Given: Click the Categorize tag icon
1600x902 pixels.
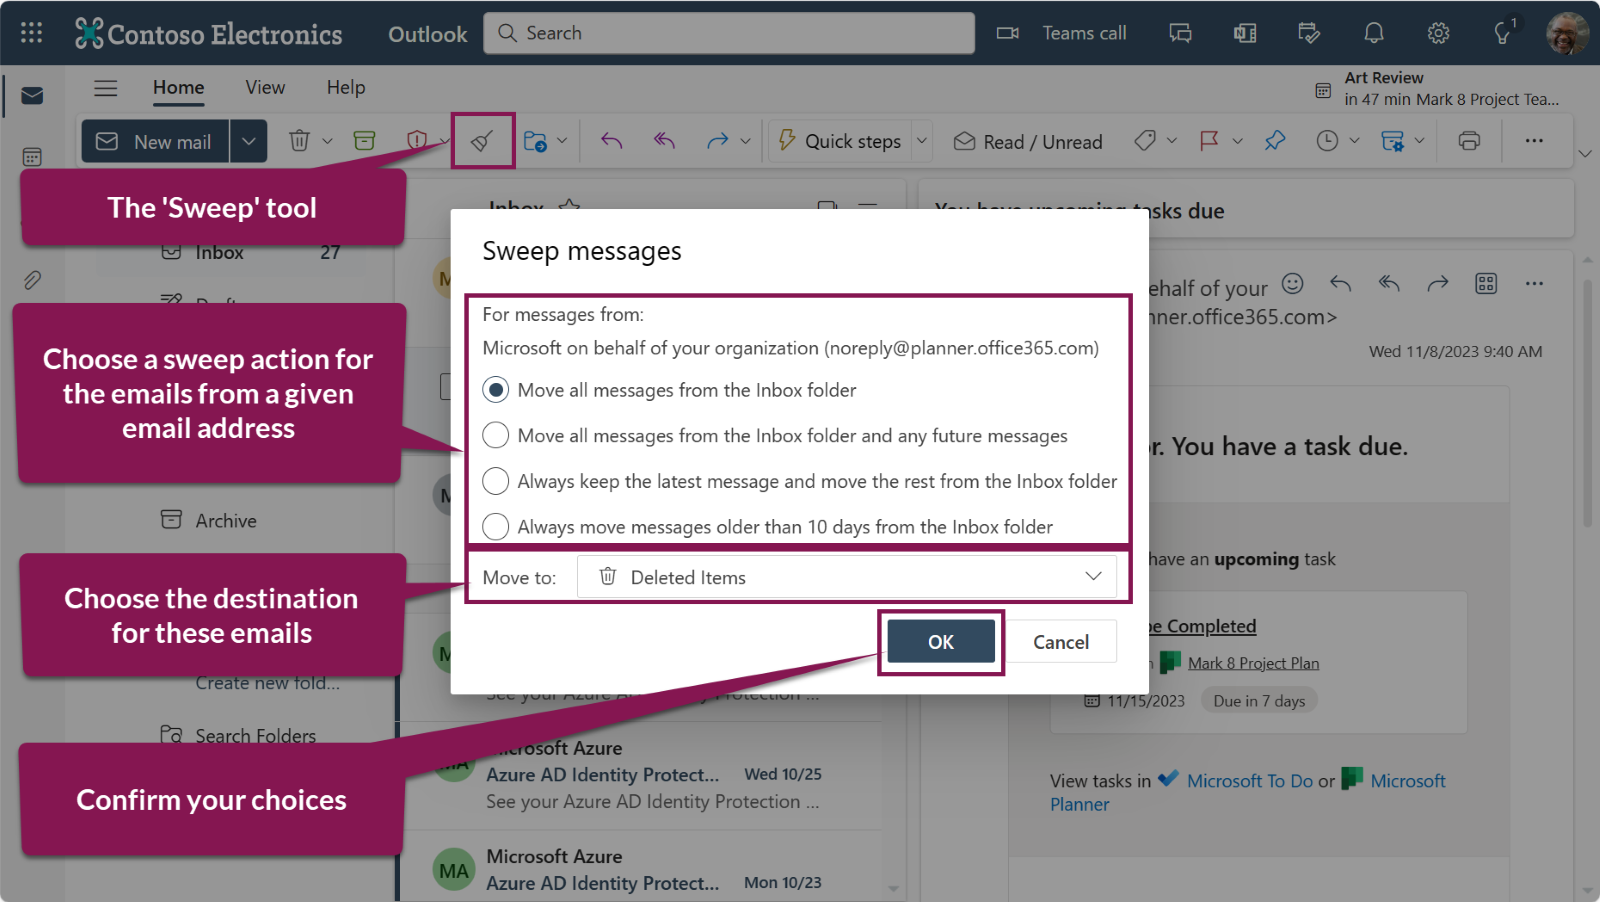Looking at the screenshot, I should [1145, 141].
